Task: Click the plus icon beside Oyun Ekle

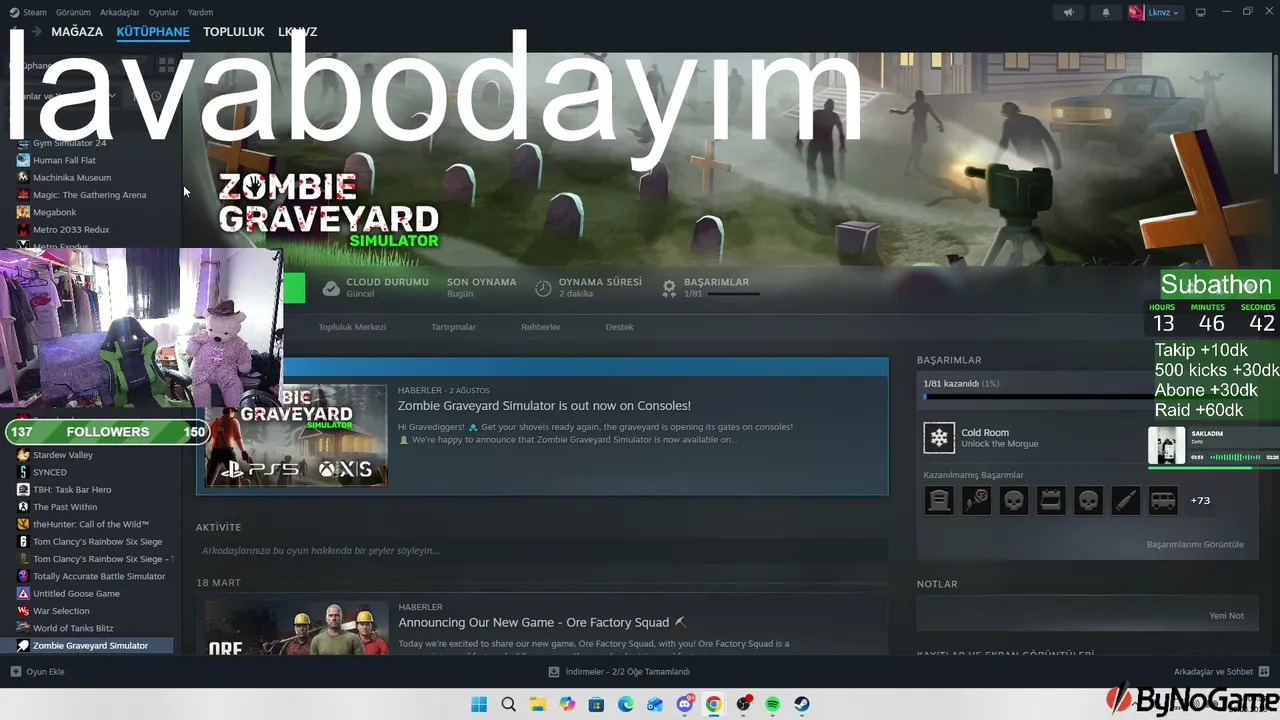Action: tap(16, 672)
